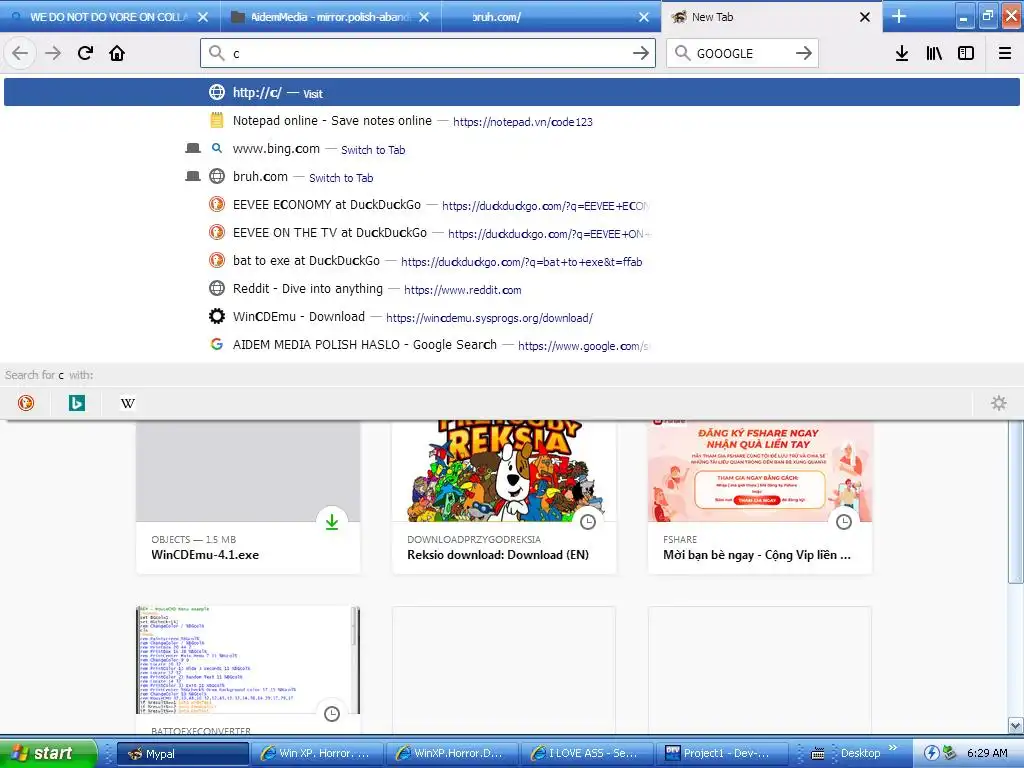1024x768 pixels.
Task: Click history clock badge on Reksio tile
Action: (588, 522)
